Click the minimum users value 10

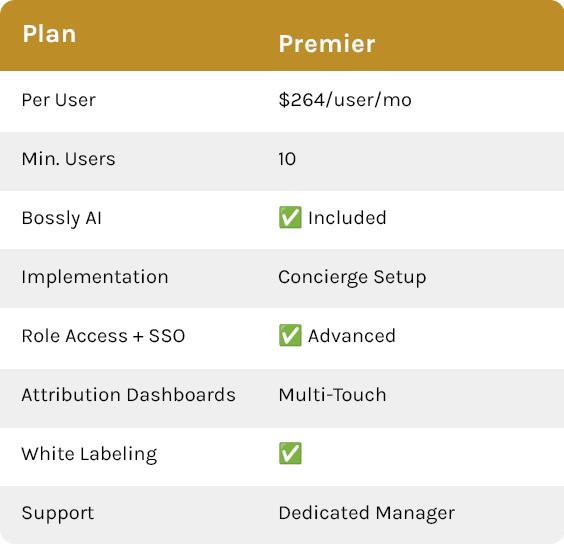[287, 159]
